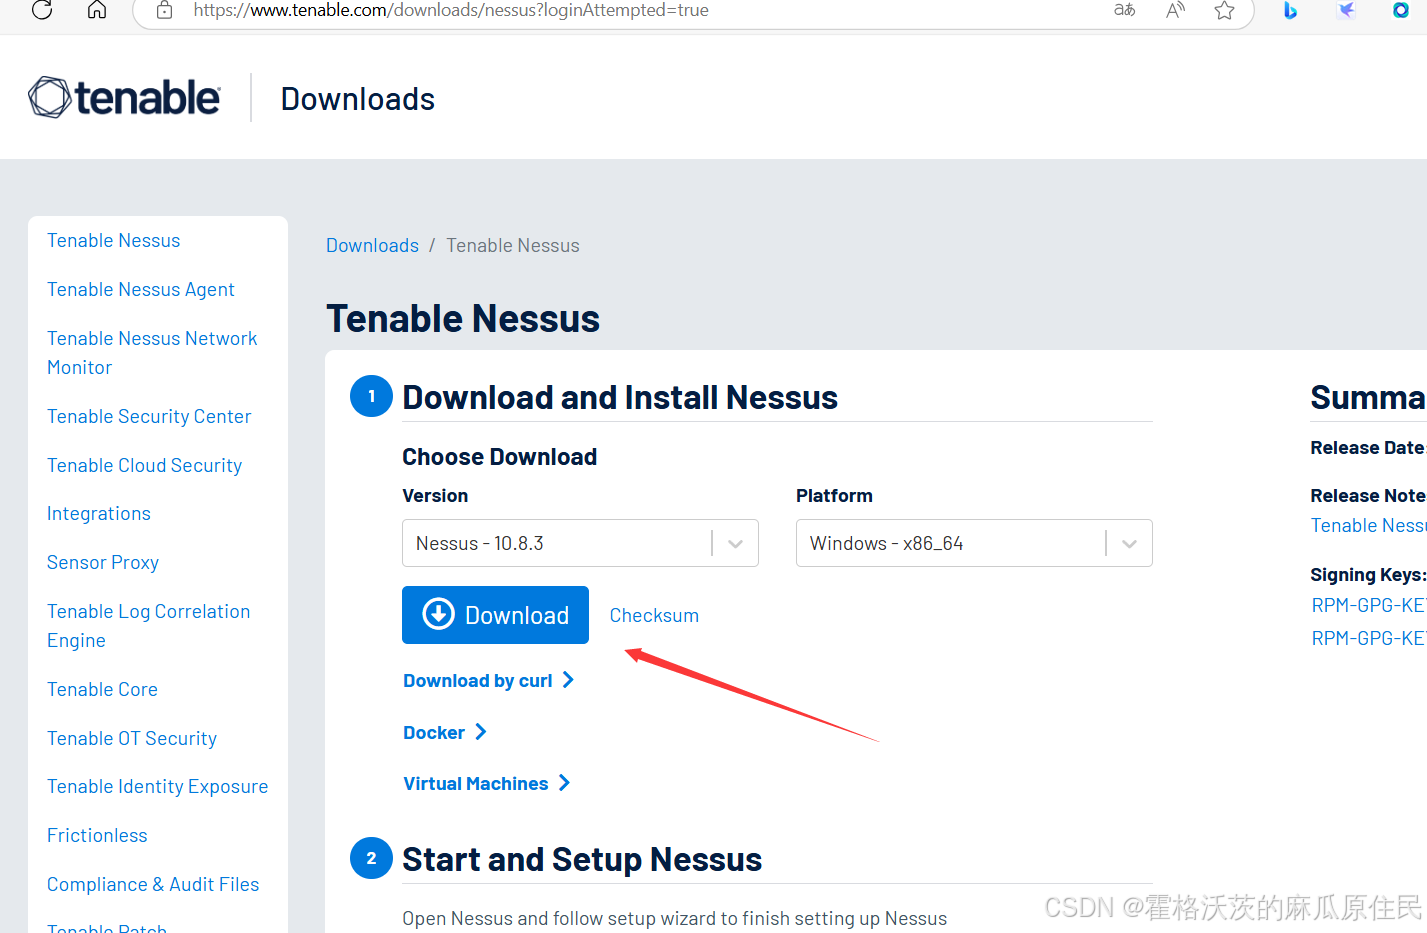Open Tenable Identity Exposure link

pyautogui.click(x=158, y=787)
